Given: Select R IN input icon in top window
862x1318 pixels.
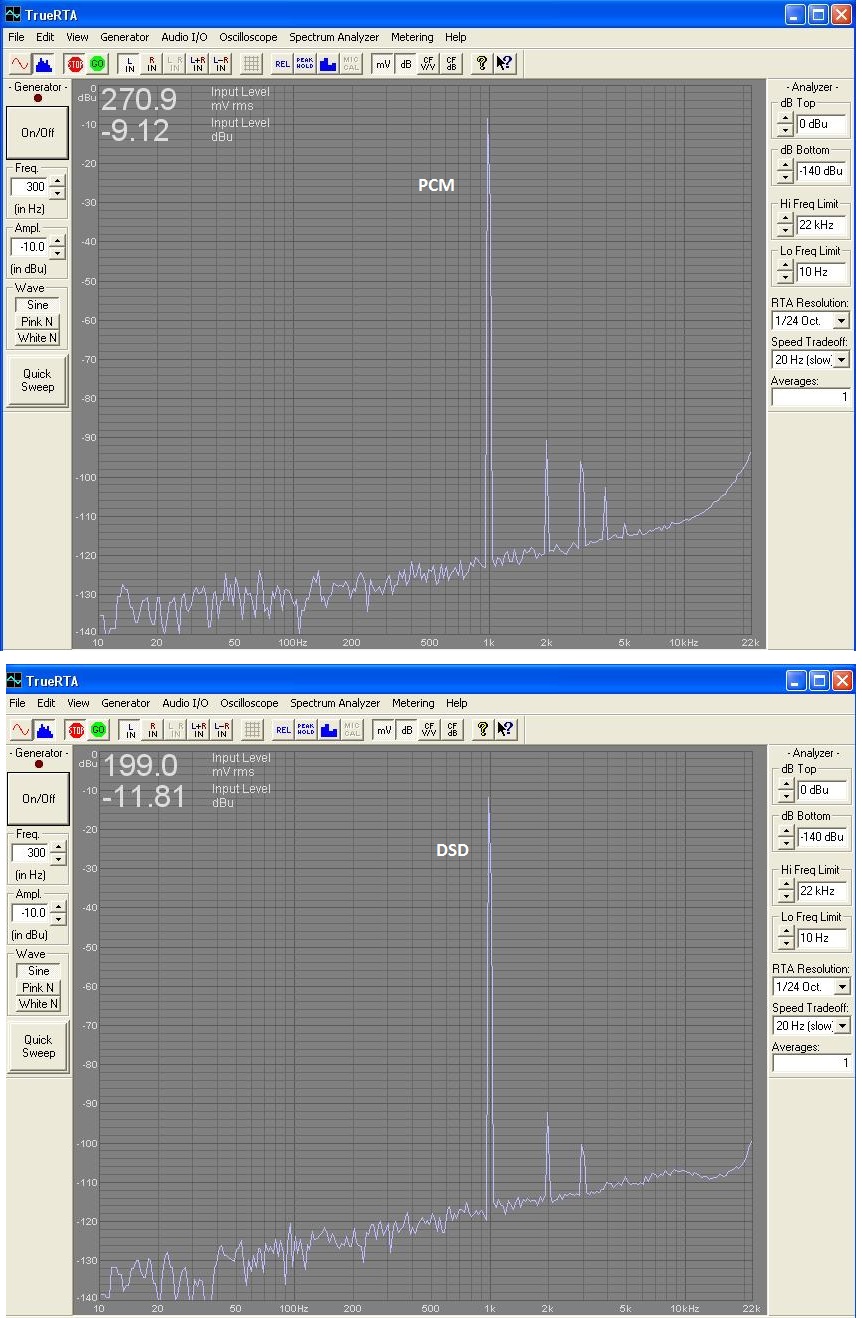Looking at the screenshot, I should point(152,63).
